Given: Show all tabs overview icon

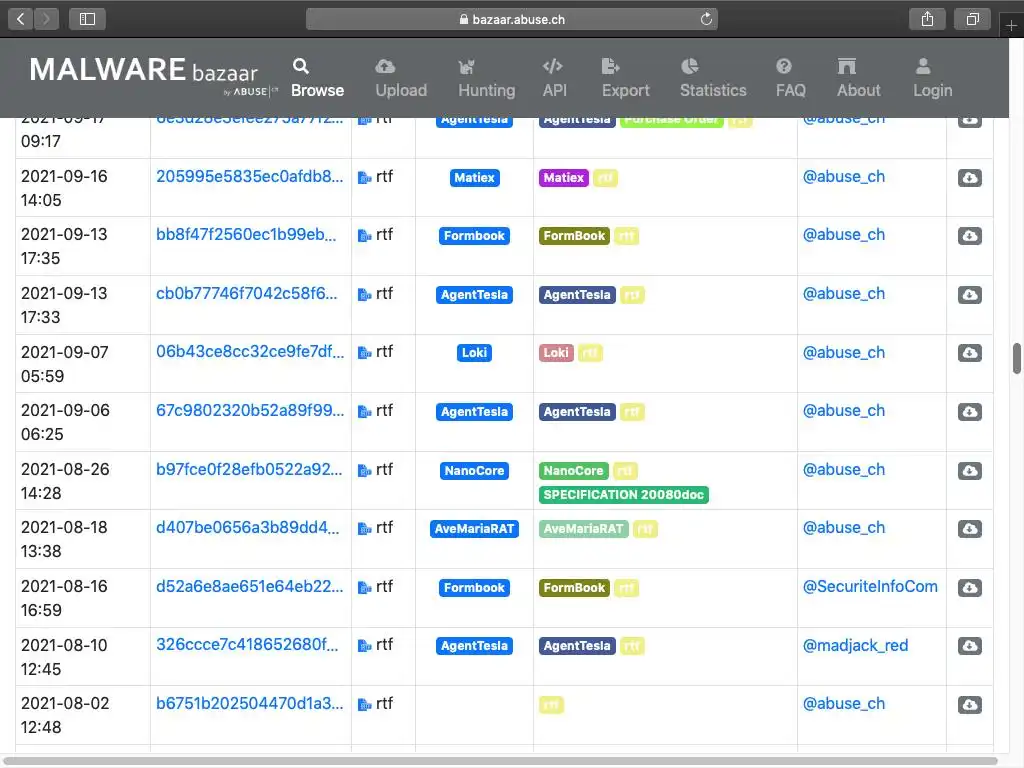Looking at the screenshot, I should (972, 19).
